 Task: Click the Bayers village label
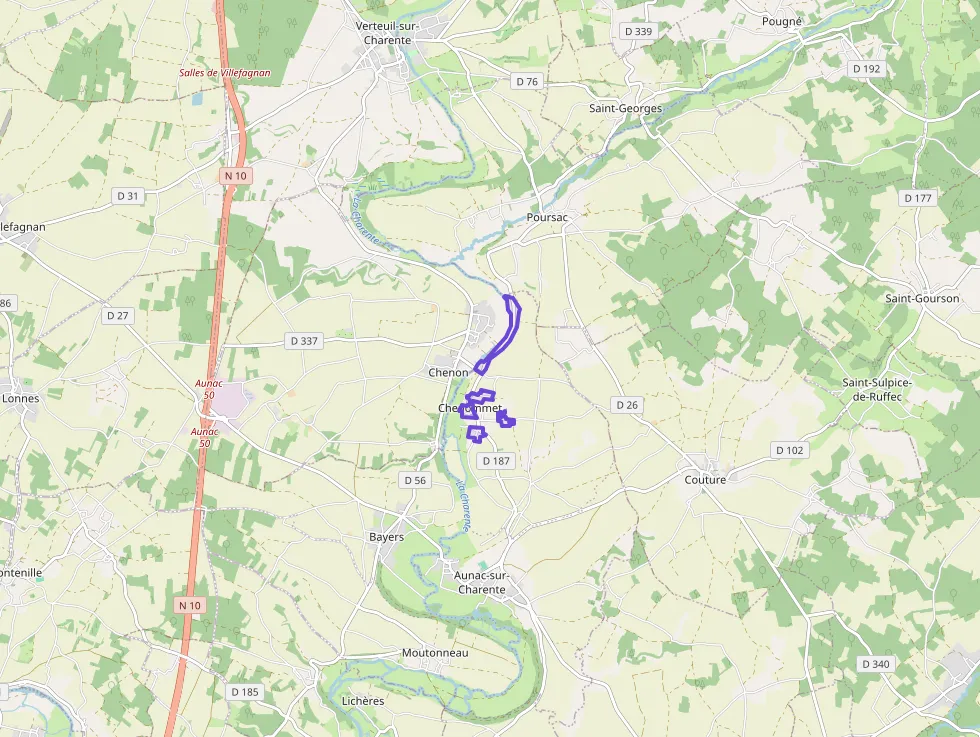point(386,537)
